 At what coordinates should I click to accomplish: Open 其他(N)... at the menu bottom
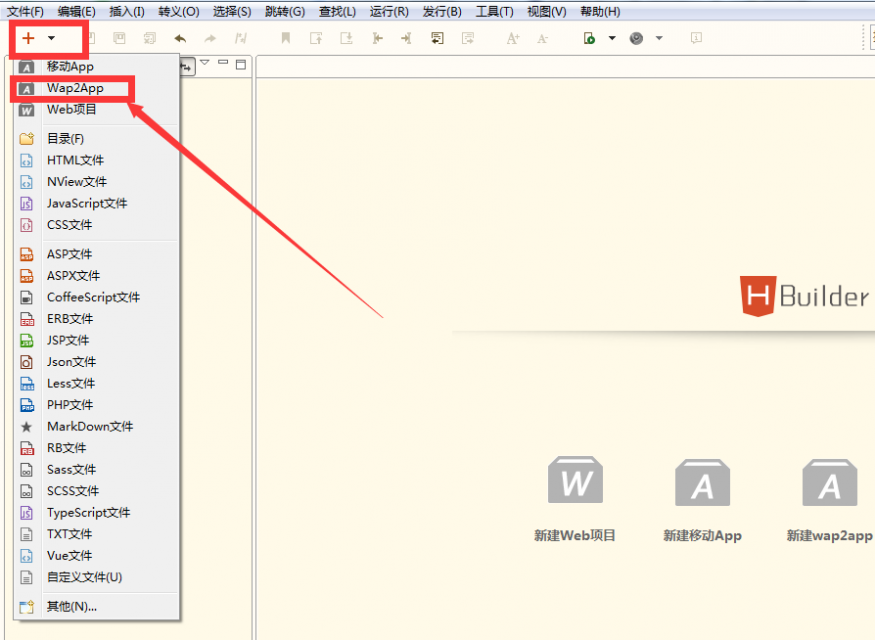click(x=96, y=607)
